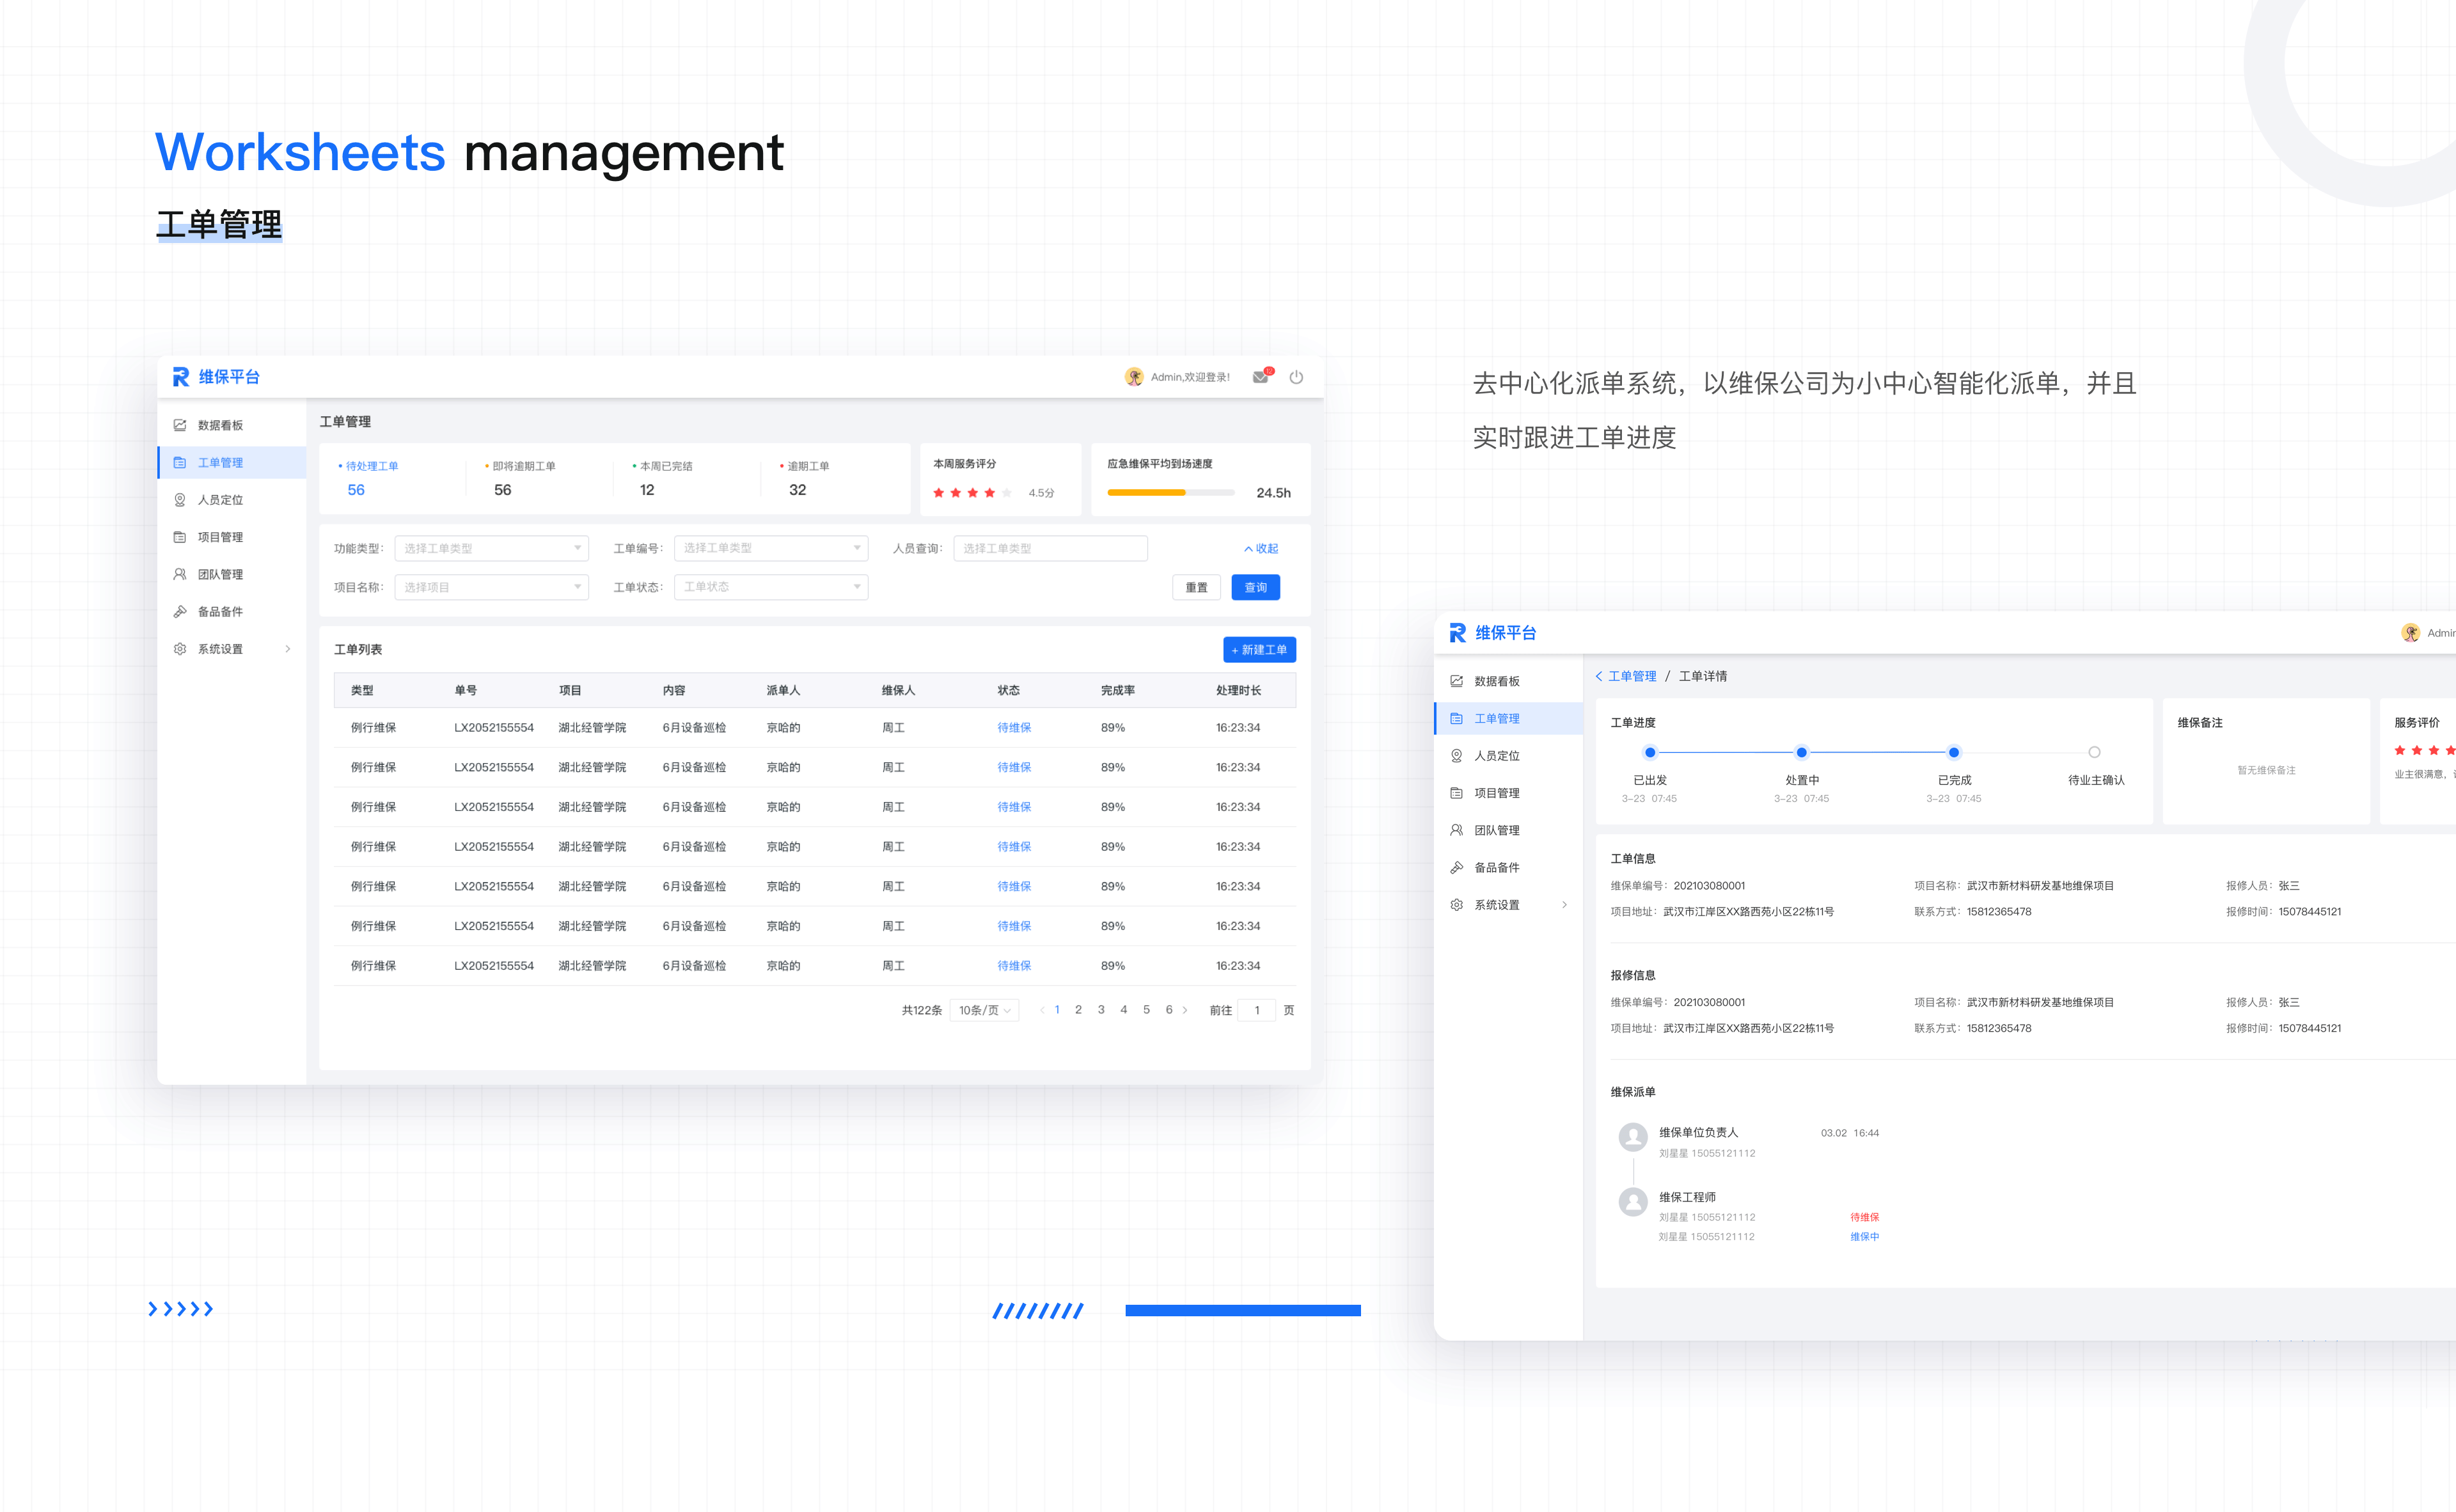The height and width of the screenshot is (1512, 2456).
Task: Click the previous page arrow in pagination
Action: point(1042,1010)
